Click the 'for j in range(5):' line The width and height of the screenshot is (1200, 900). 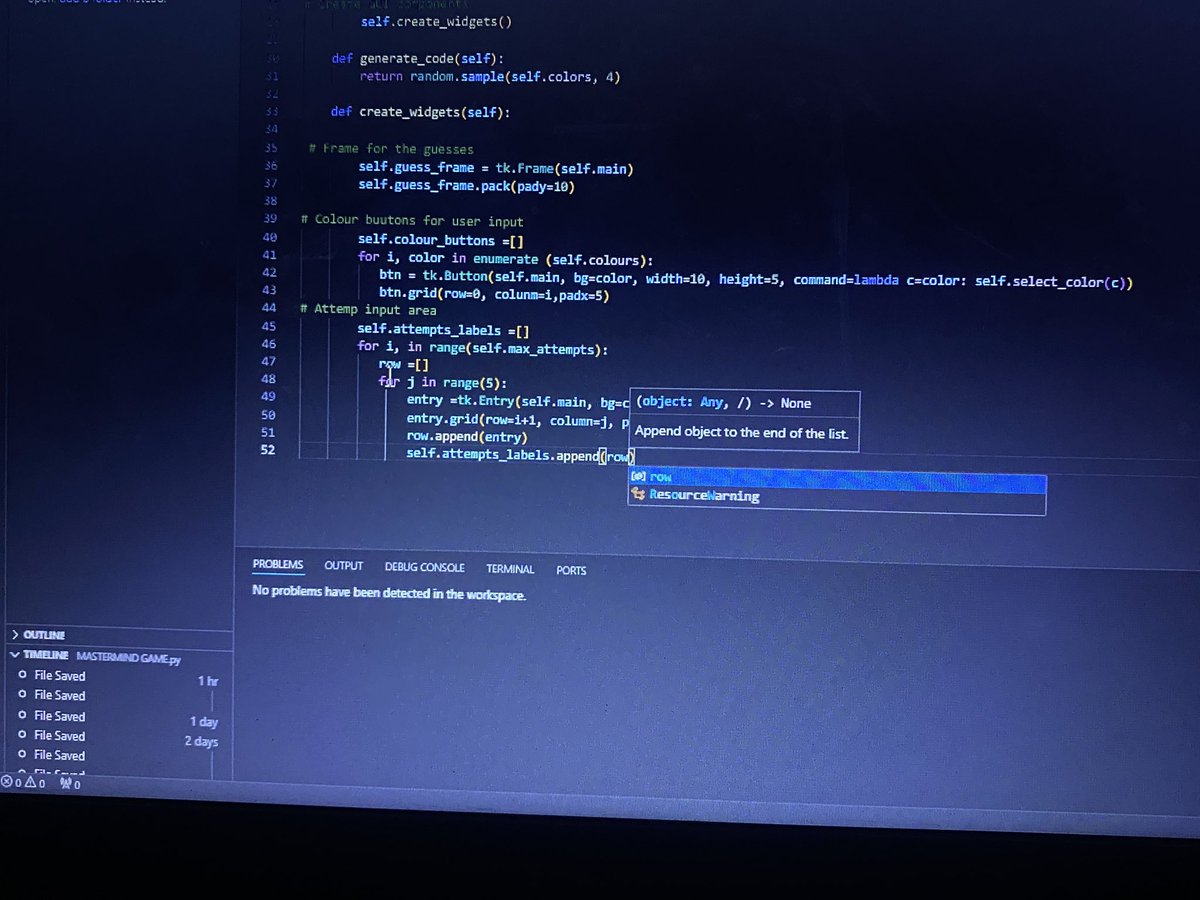[442, 382]
